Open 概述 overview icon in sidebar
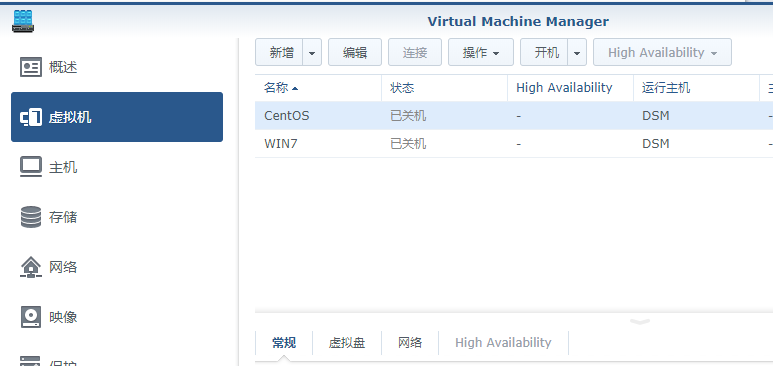The height and width of the screenshot is (366, 773). pos(31,67)
